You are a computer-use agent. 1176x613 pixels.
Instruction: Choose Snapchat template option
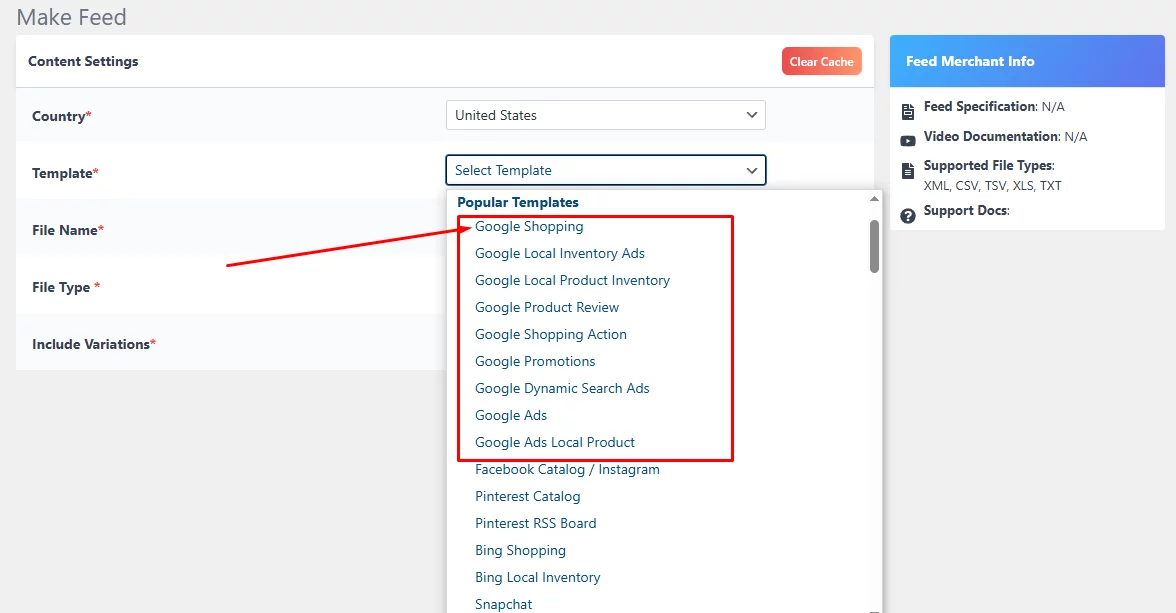point(503,605)
